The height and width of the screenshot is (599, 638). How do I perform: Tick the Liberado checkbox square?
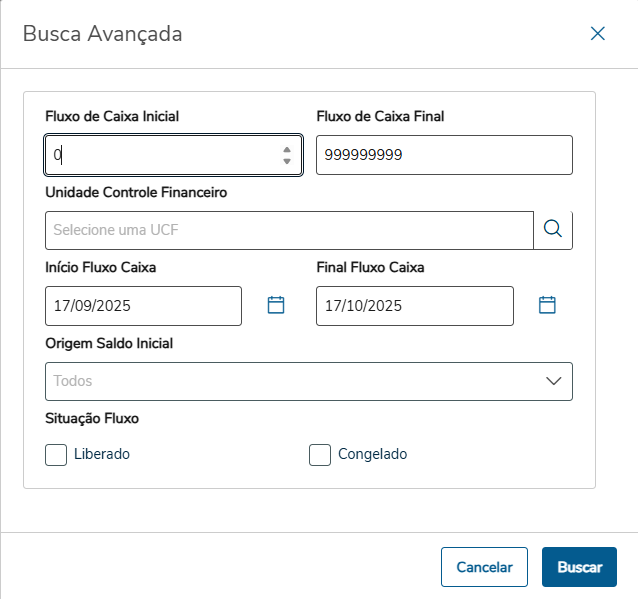click(56, 455)
